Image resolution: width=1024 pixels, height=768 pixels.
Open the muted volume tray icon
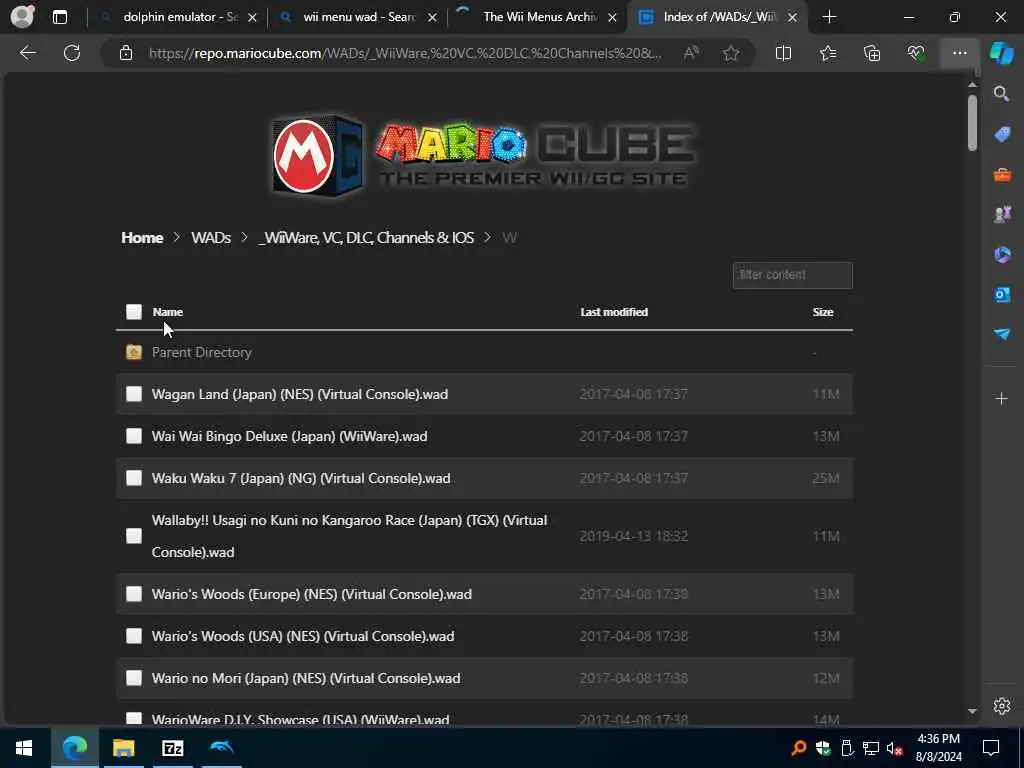pyautogui.click(x=894, y=748)
